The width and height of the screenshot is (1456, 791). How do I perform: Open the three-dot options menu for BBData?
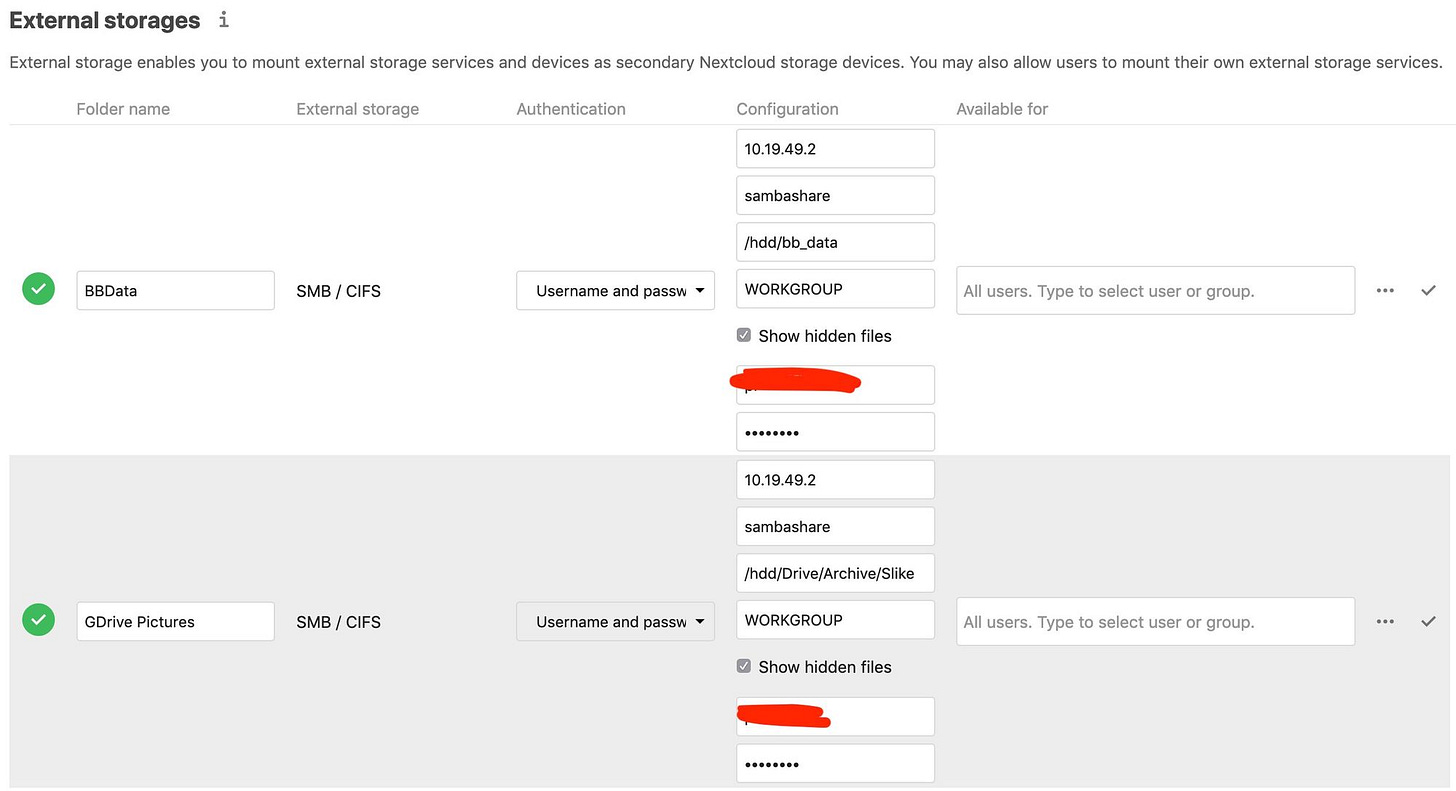coord(1385,290)
